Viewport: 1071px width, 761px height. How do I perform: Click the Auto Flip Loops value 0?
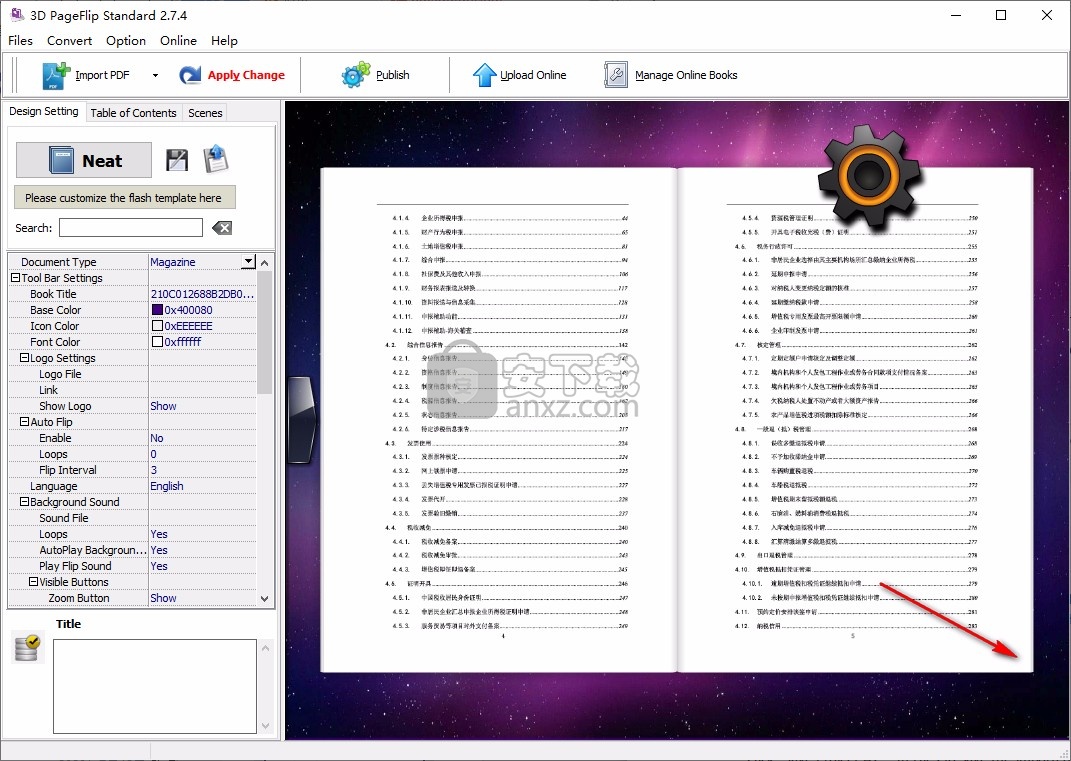[x=154, y=454]
